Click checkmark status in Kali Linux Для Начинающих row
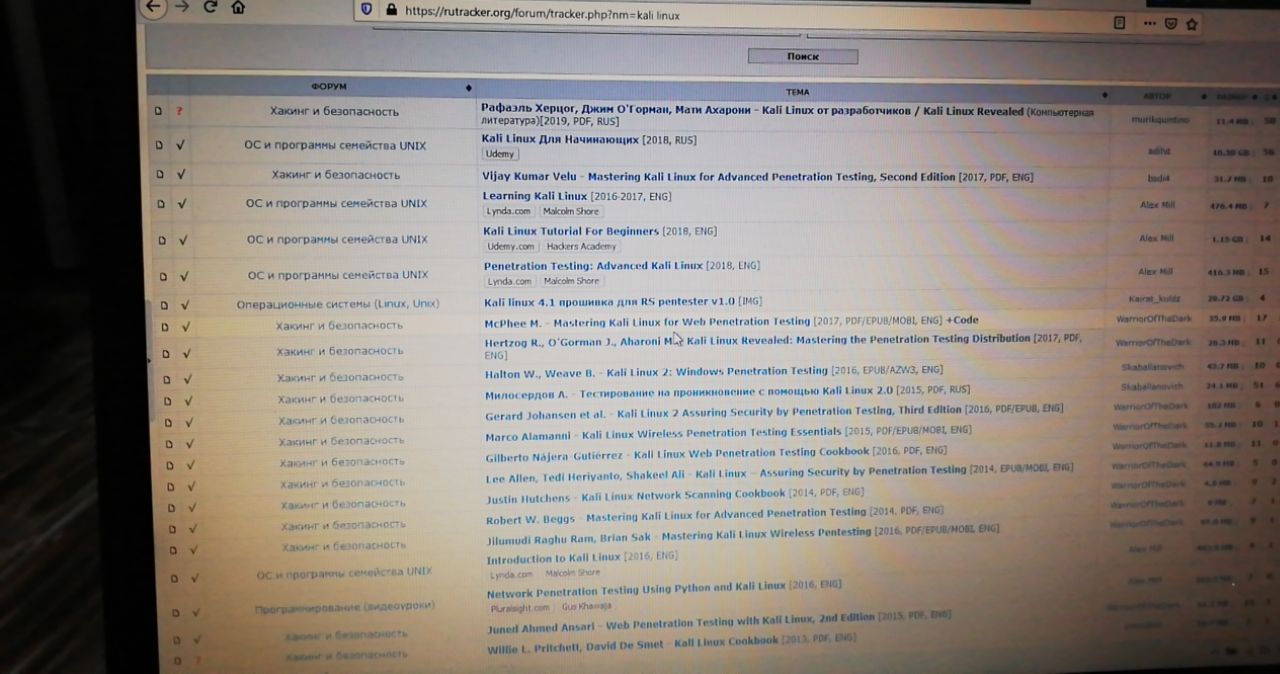Image resolution: width=1280 pixels, height=674 pixels. 181,145
